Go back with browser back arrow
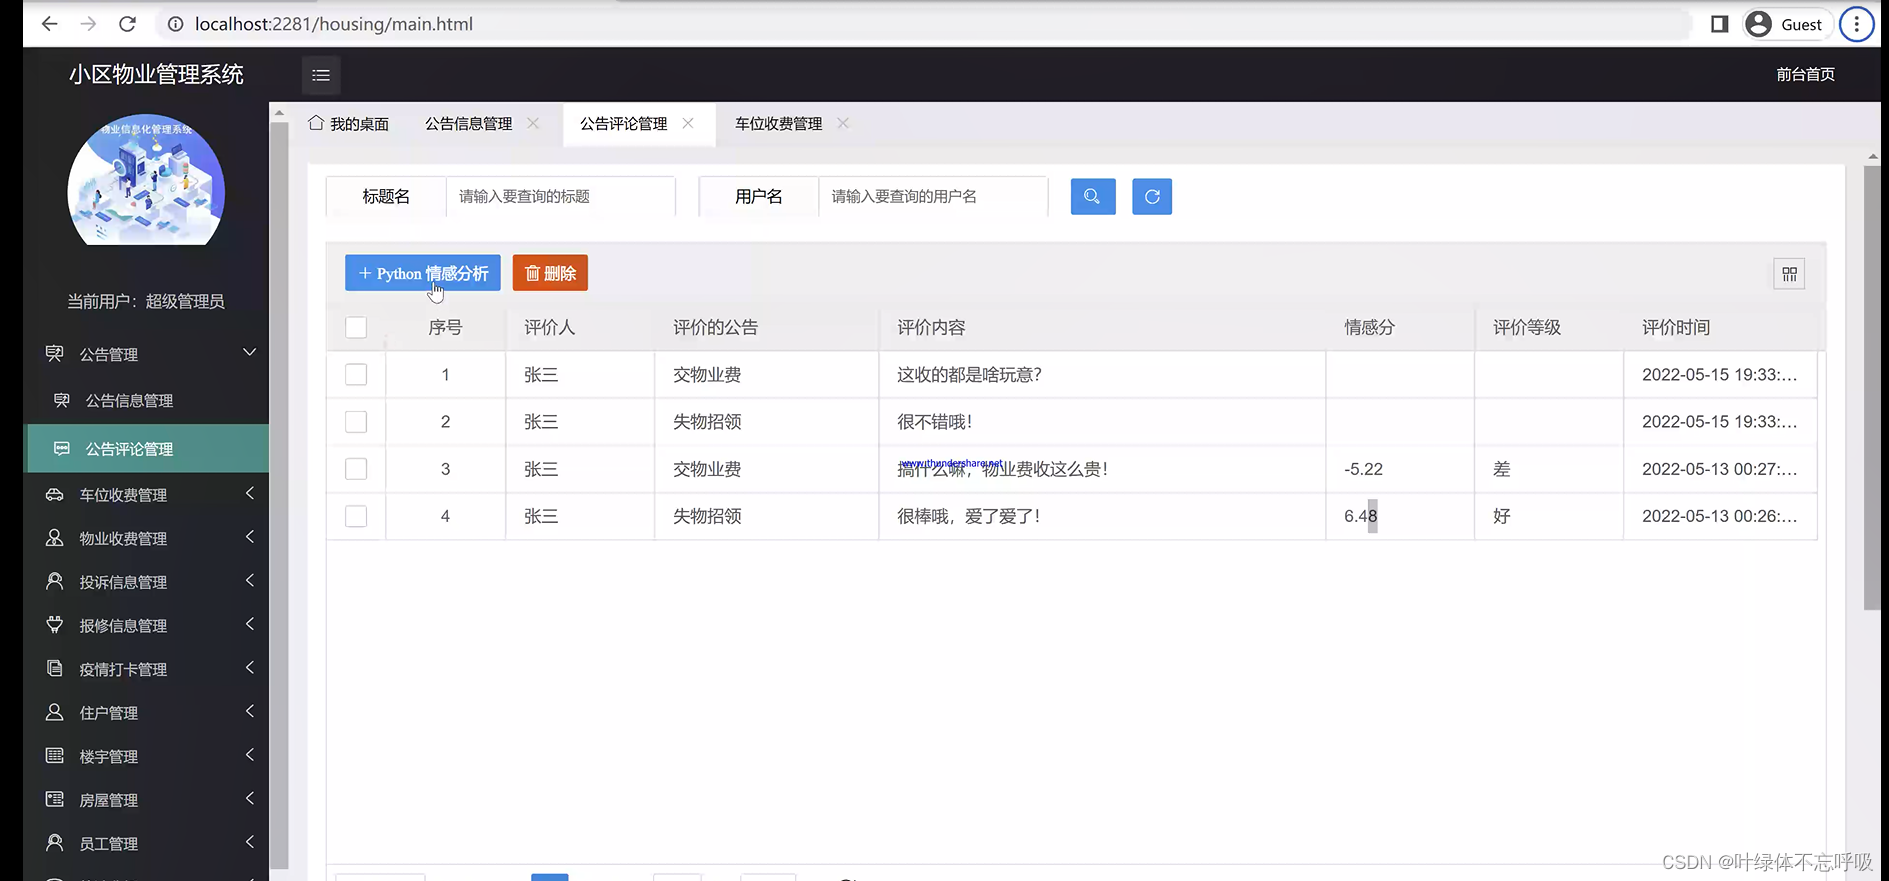Image resolution: width=1889 pixels, height=881 pixels. tap(49, 24)
